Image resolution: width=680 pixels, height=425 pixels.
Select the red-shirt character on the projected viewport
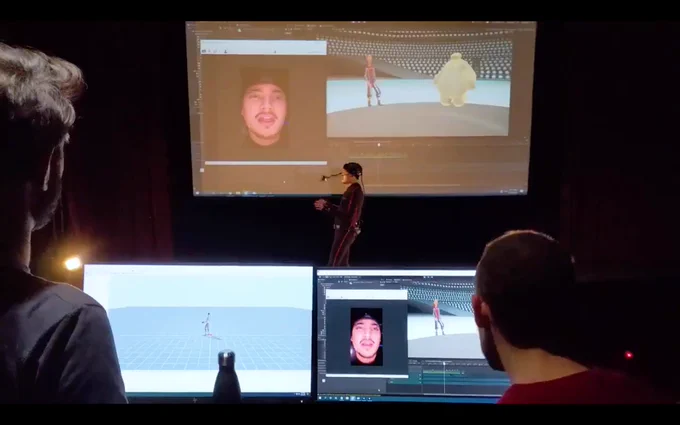pyautogui.click(x=373, y=81)
